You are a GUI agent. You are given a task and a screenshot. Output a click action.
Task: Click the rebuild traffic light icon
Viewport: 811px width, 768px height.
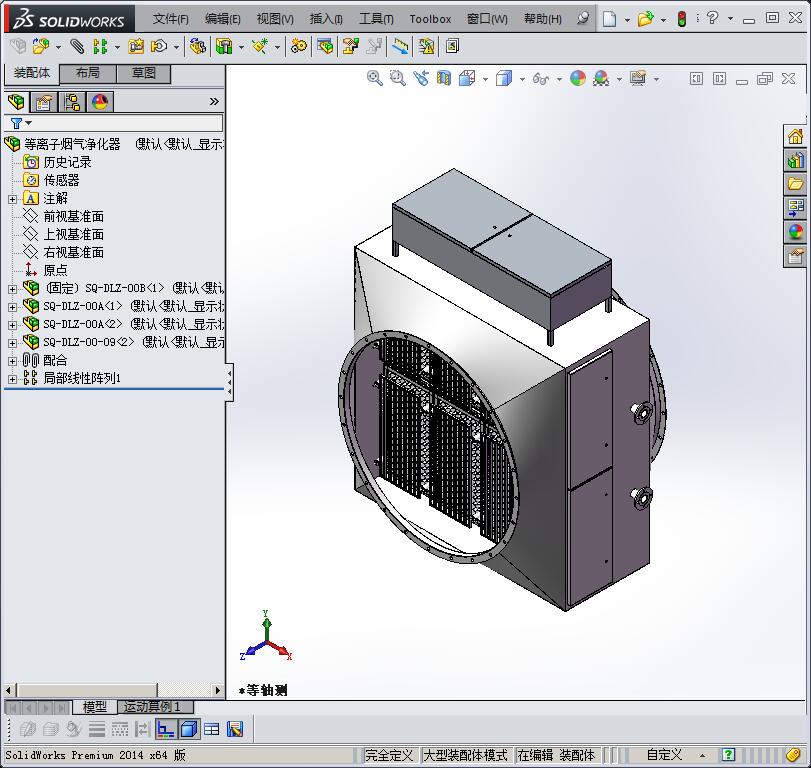682,19
